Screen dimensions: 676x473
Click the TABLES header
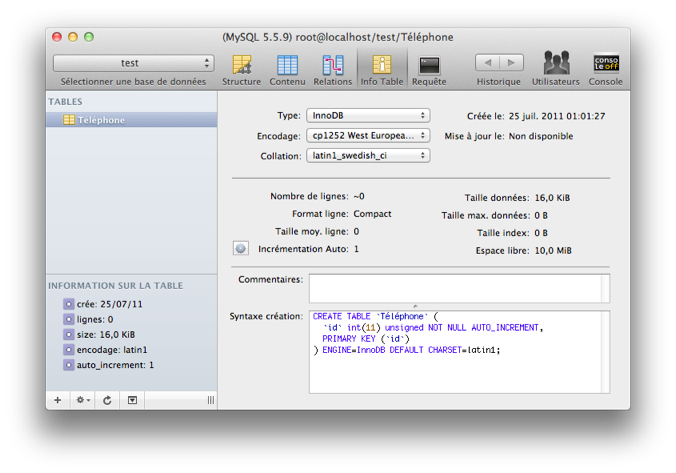pos(65,102)
